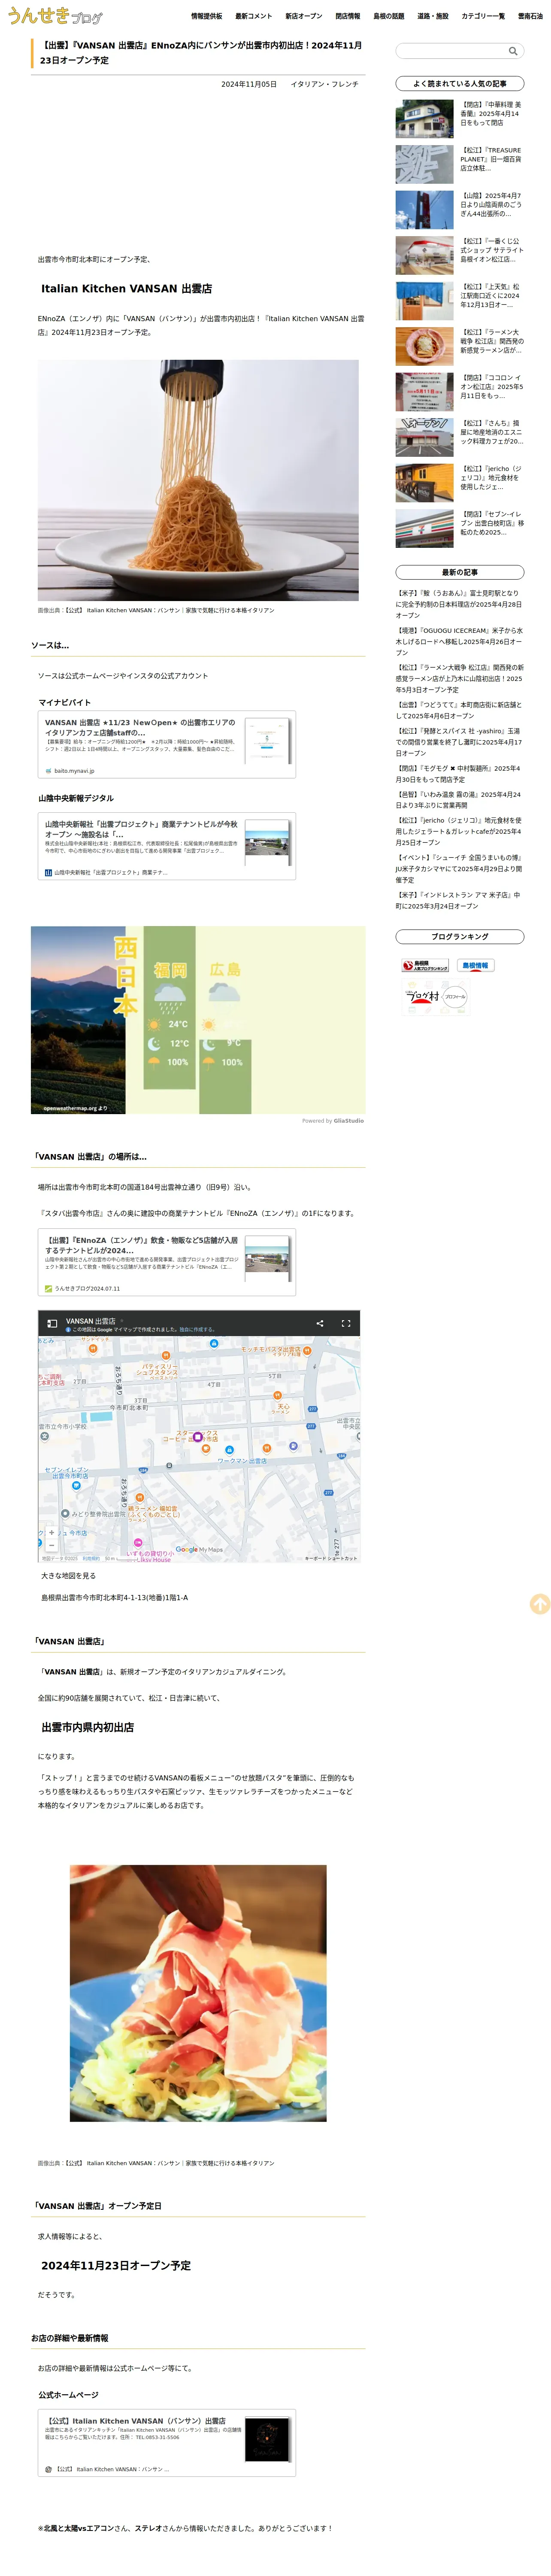The height and width of the screenshot is (2576, 551).
Task: Click the 島根情報 ranking badge
Action: pyautogui.click(x=476, y=965)
